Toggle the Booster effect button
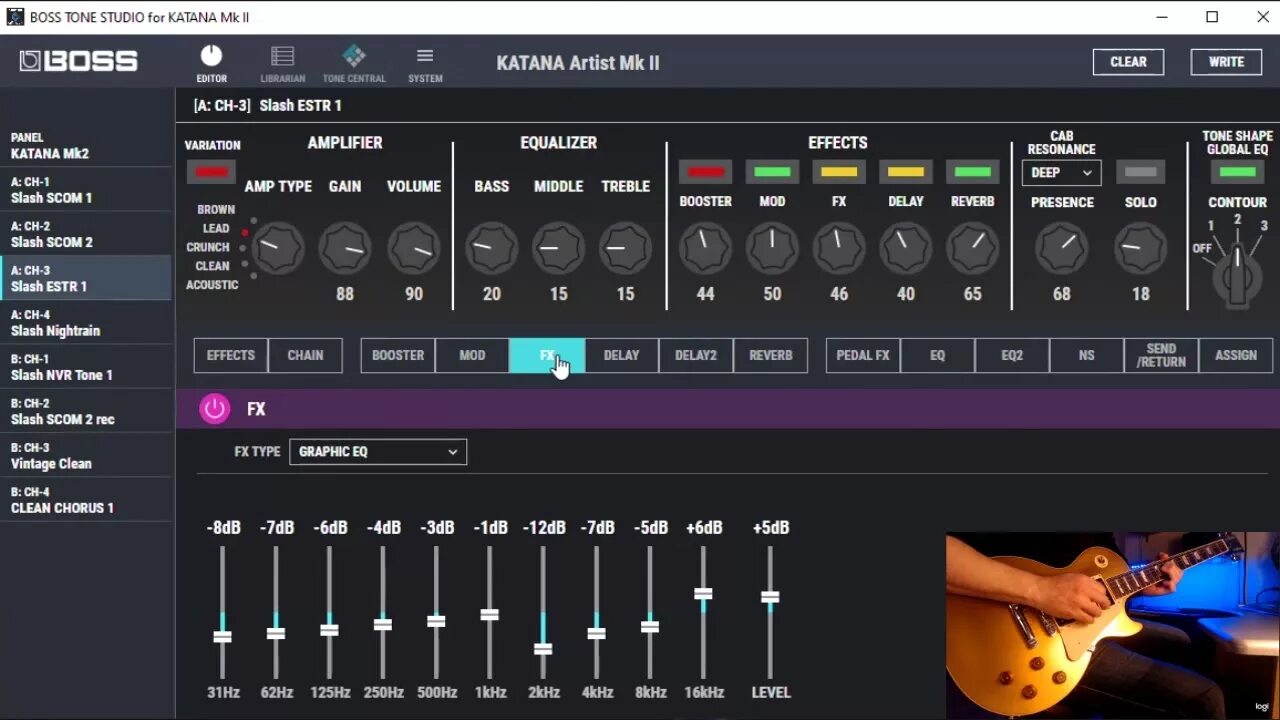The width and height of the screenshot is (1280, 720). [705, 172]
